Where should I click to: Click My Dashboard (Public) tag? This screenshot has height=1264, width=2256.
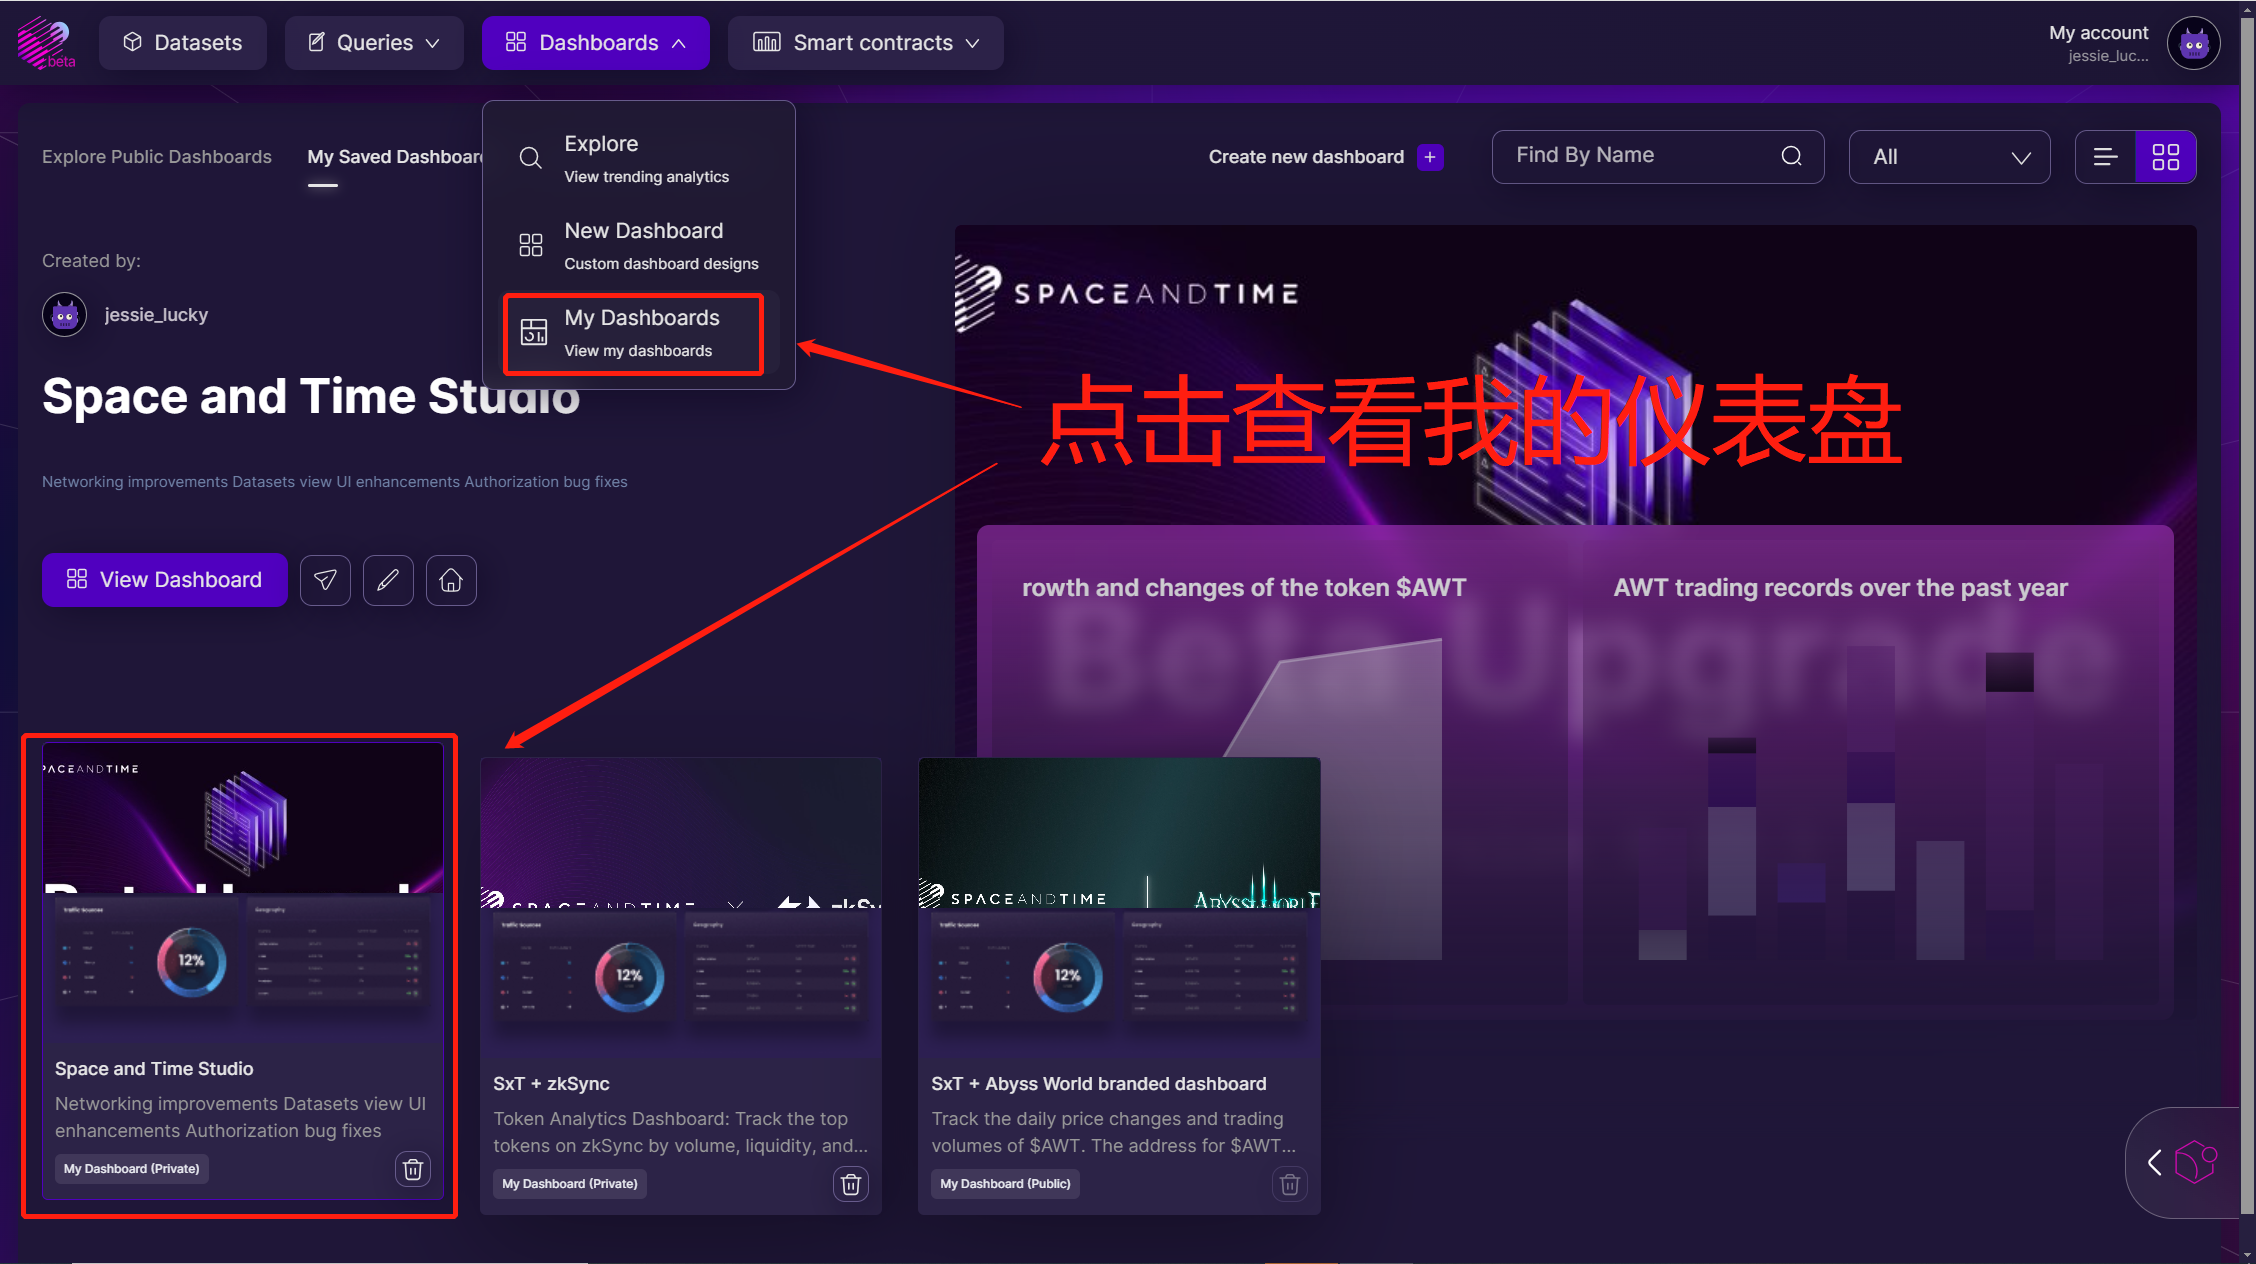(x=1005, y=1184)
